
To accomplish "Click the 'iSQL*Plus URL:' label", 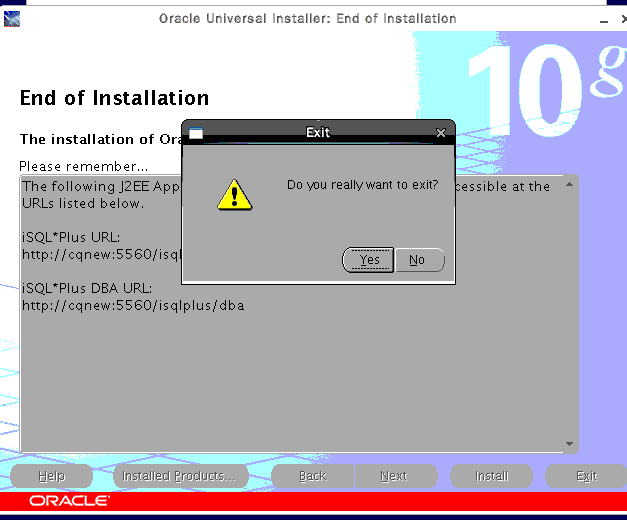I will point(71,237).
